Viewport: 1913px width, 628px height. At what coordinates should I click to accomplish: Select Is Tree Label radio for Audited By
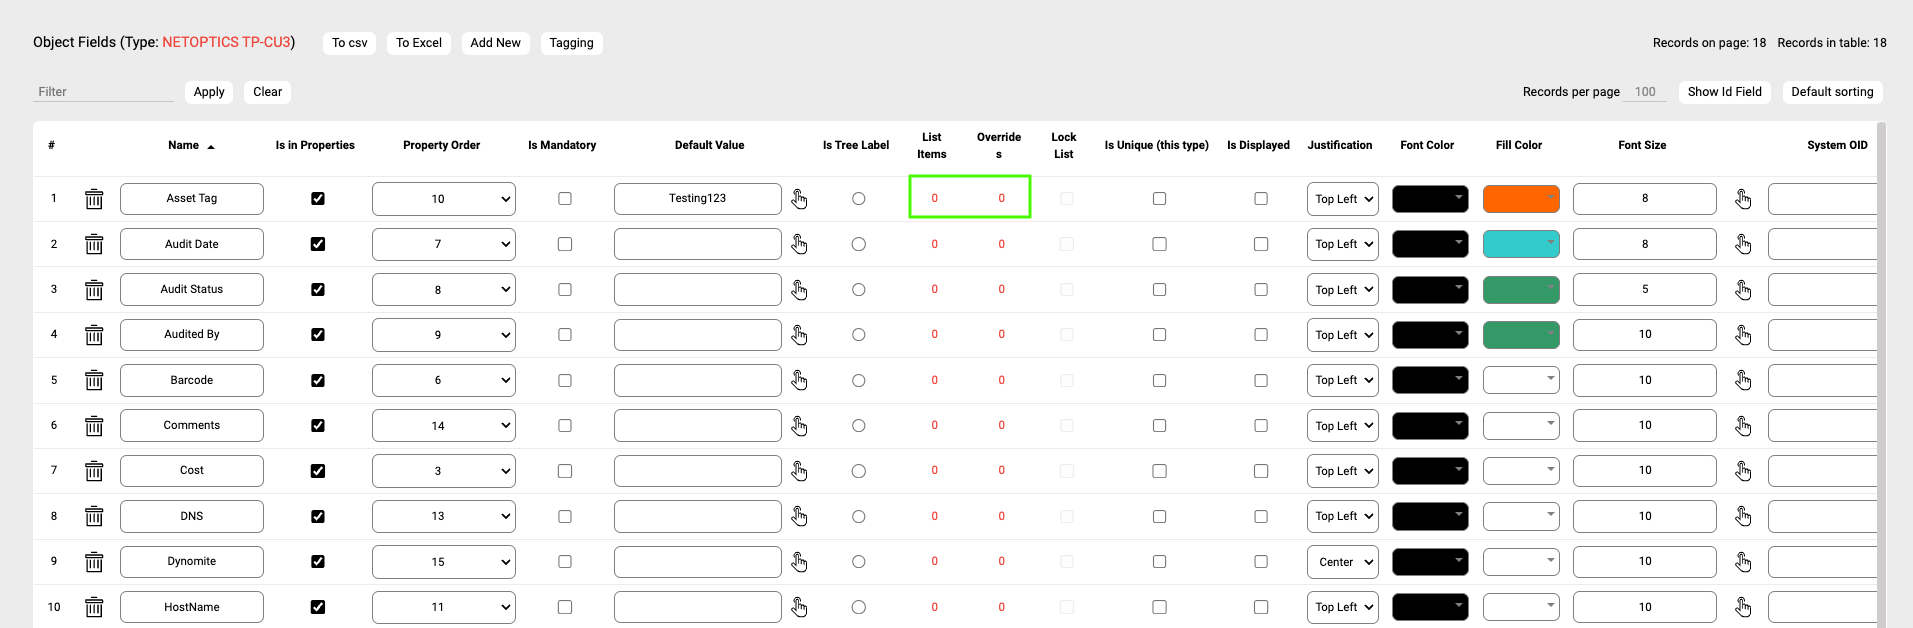(x=859, y=335)
